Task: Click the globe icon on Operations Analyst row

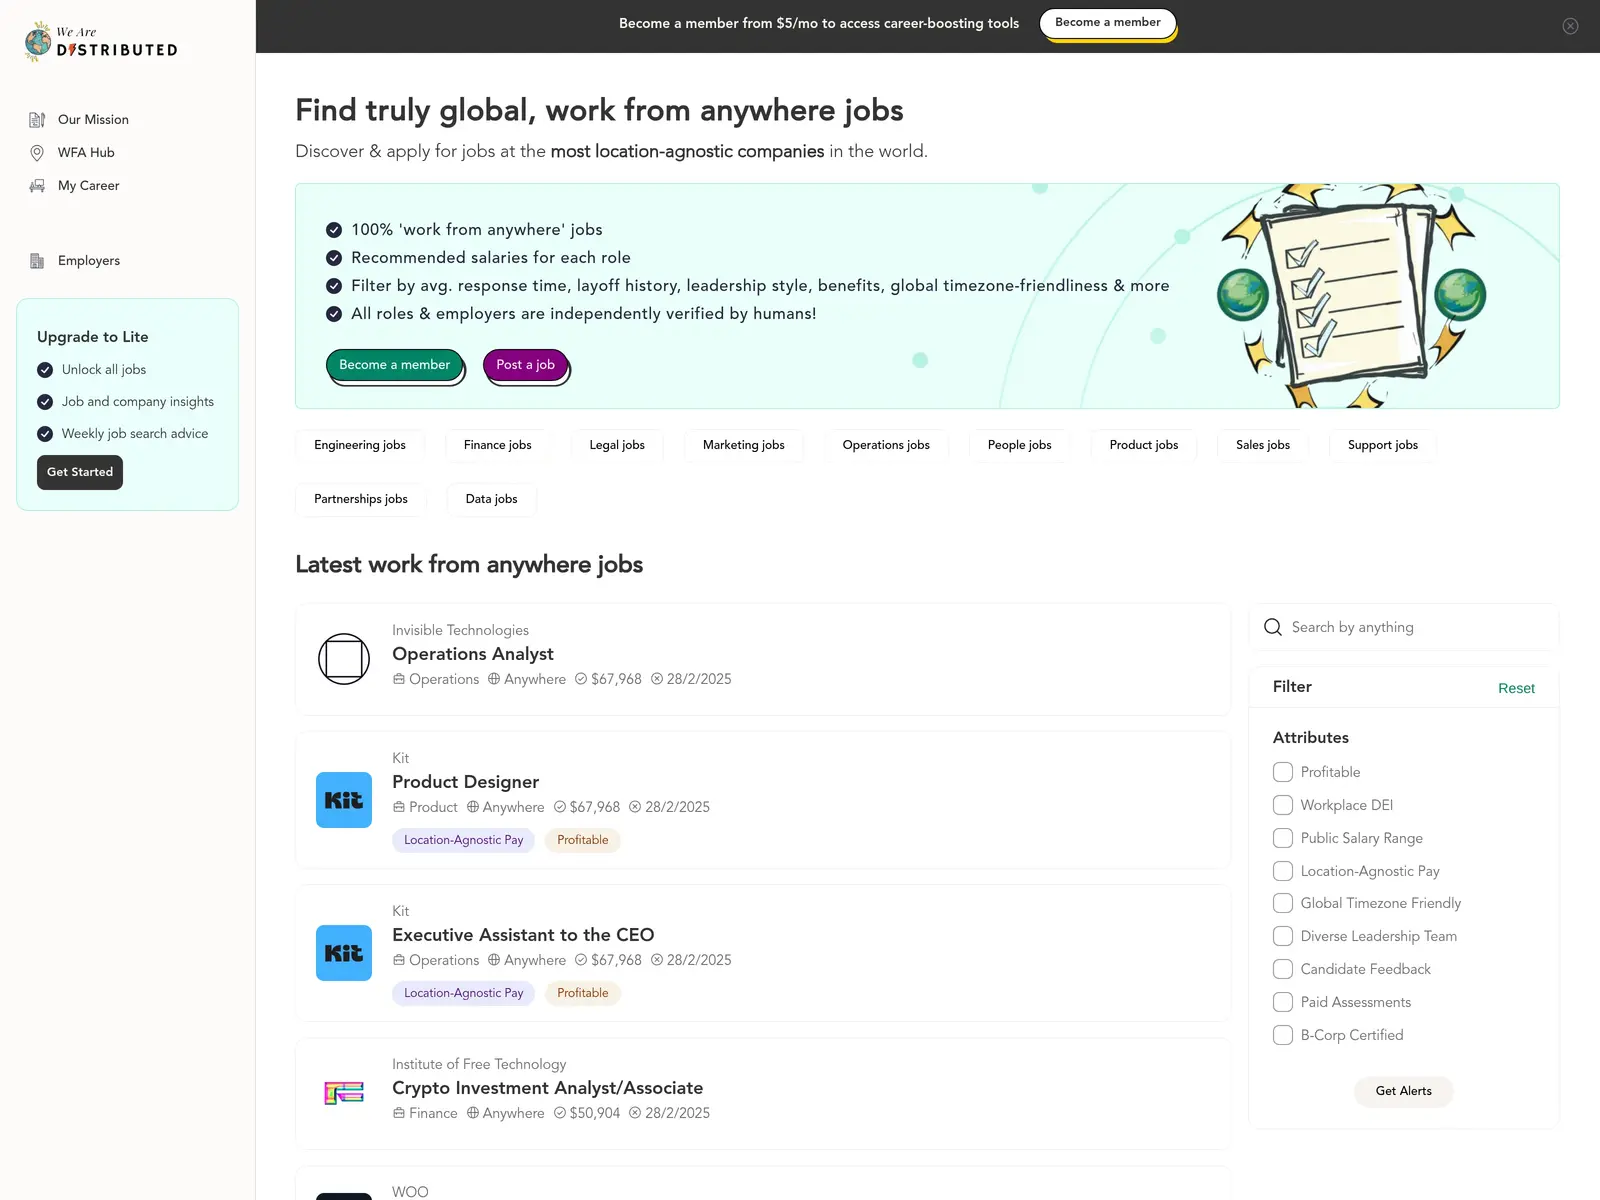Action: pos(494,679)
